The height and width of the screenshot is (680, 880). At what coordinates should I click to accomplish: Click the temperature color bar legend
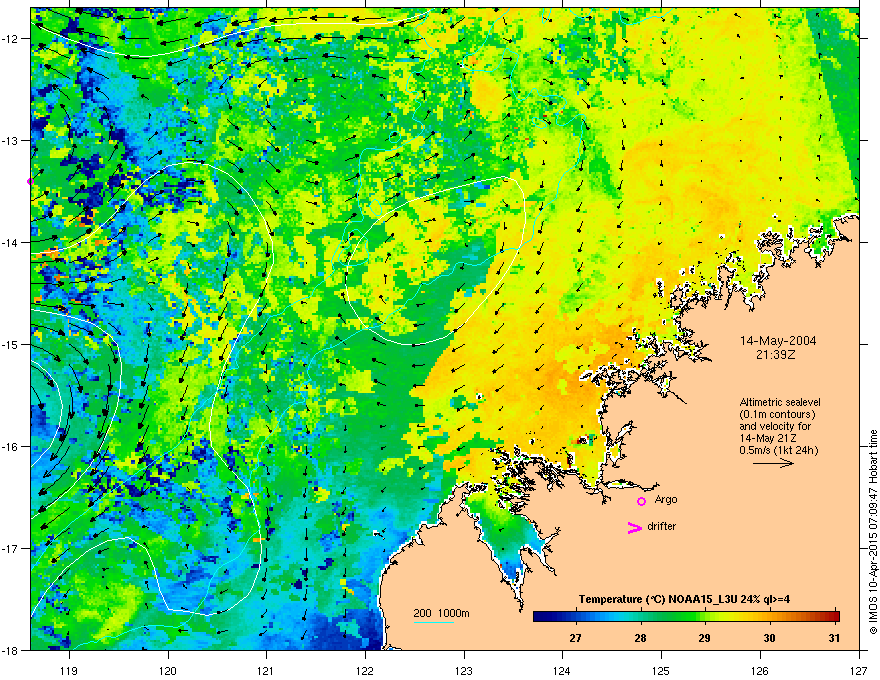coord(686,616)
